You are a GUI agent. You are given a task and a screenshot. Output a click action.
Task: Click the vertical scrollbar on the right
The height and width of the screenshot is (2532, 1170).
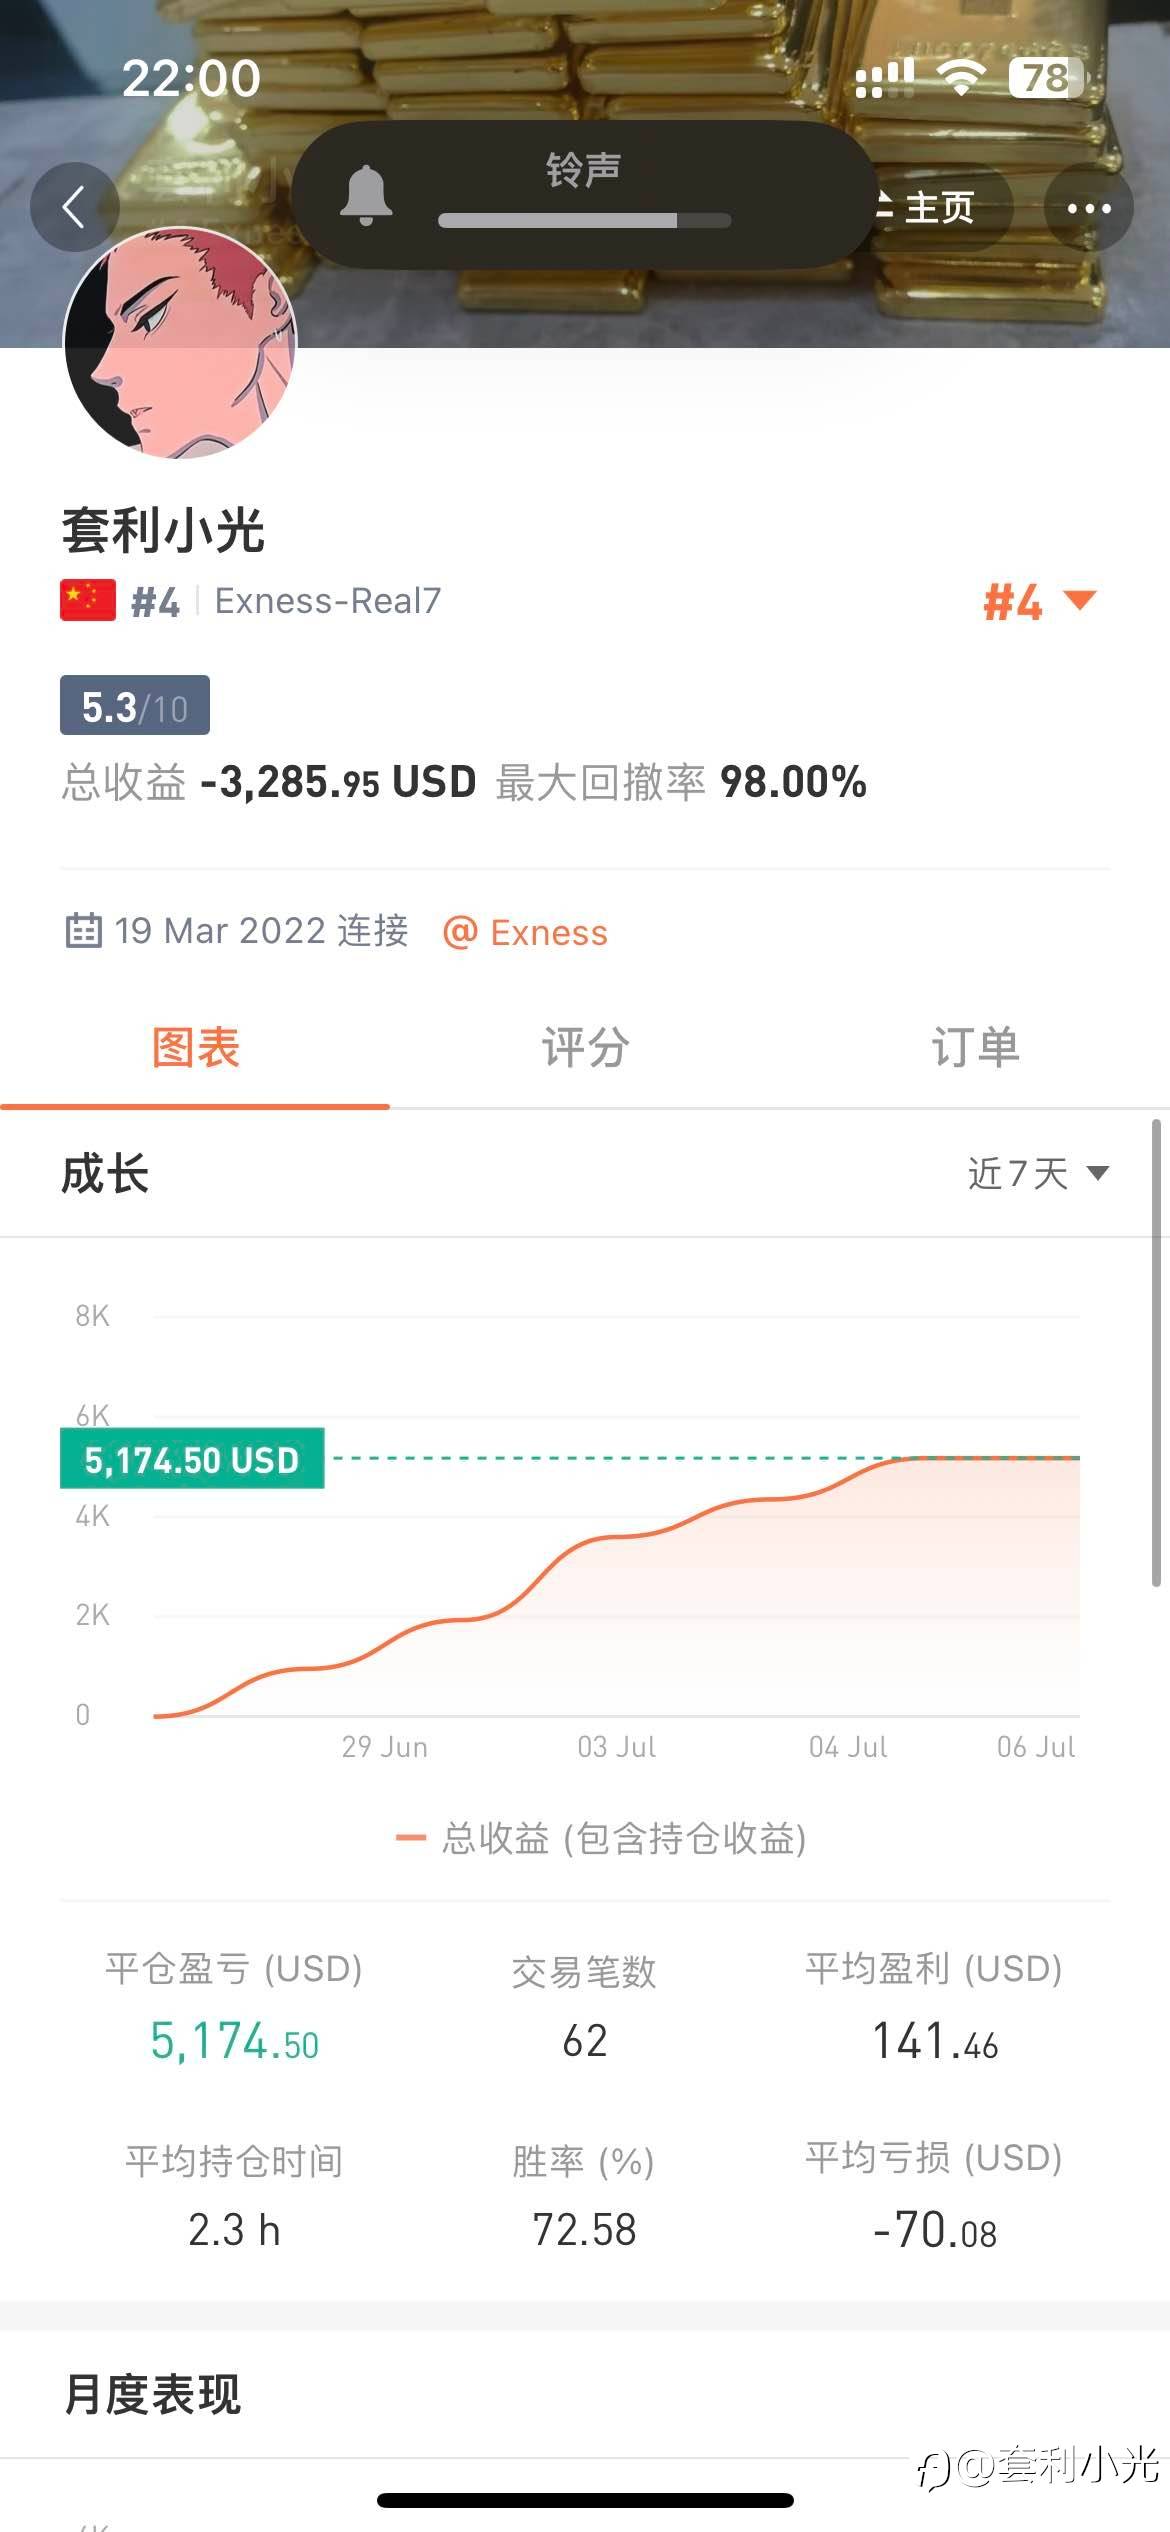[1156, 1350]
